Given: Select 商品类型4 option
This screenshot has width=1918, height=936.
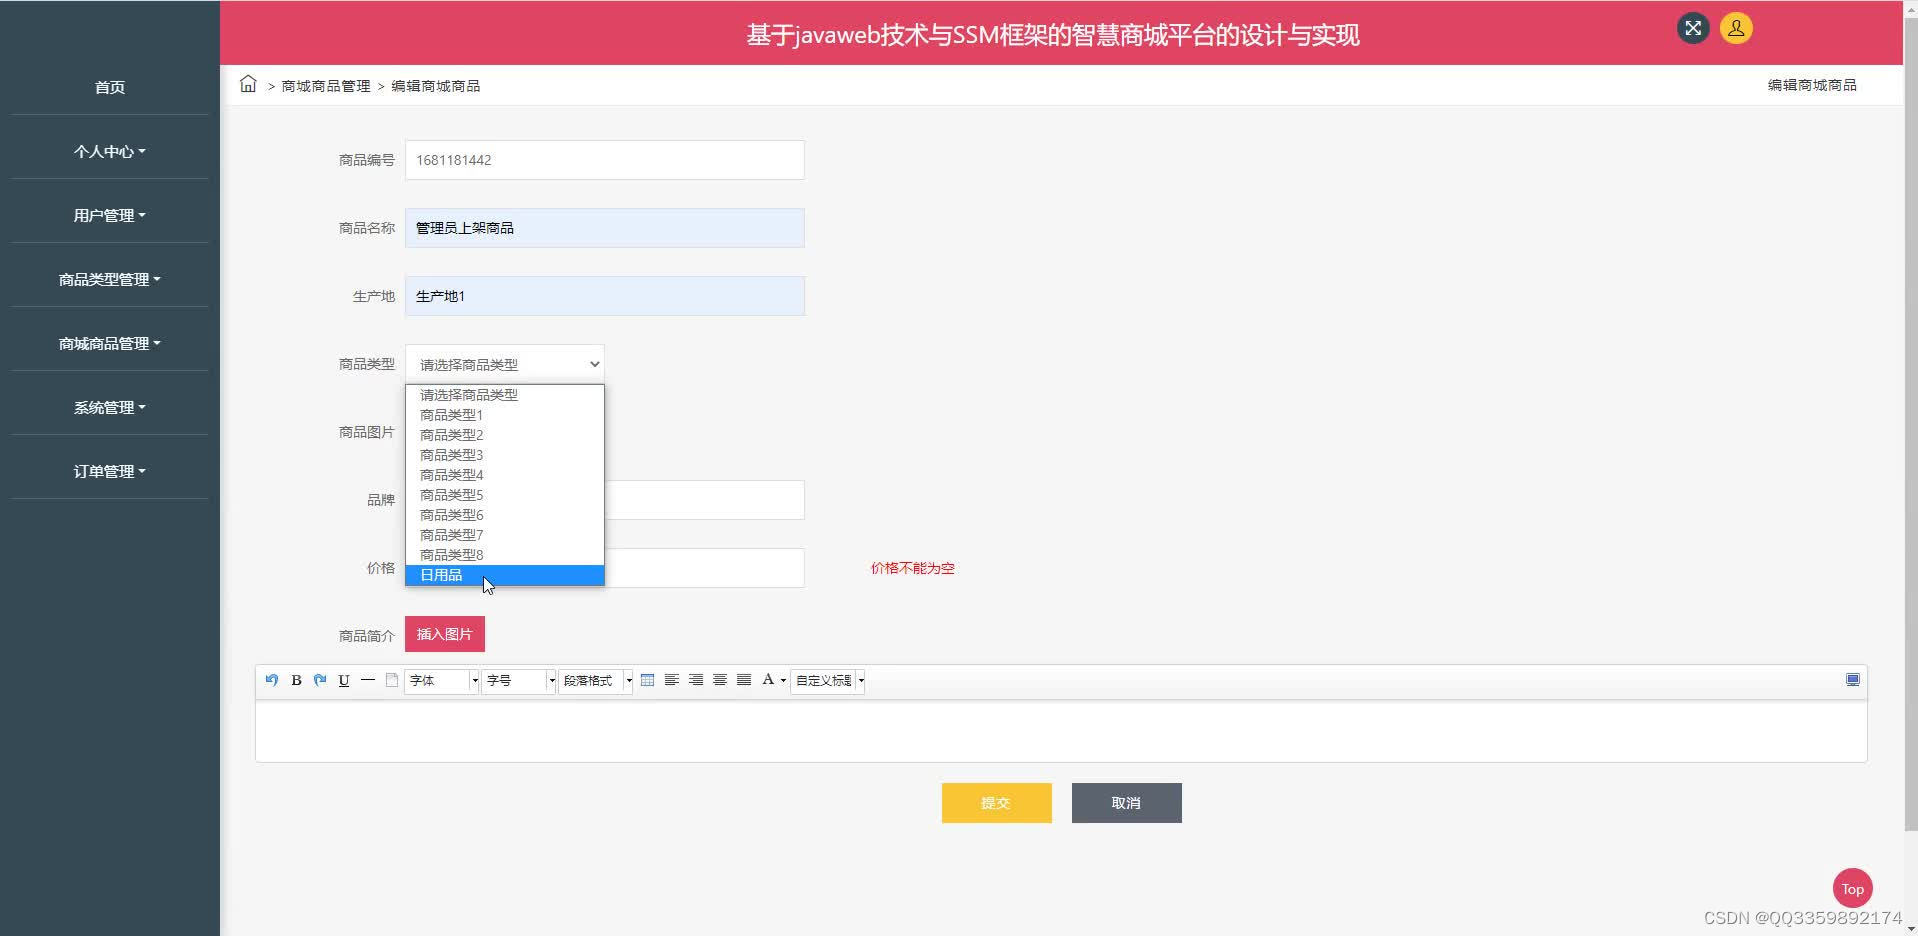Looking at the screenshot, I should coord(505,475).
